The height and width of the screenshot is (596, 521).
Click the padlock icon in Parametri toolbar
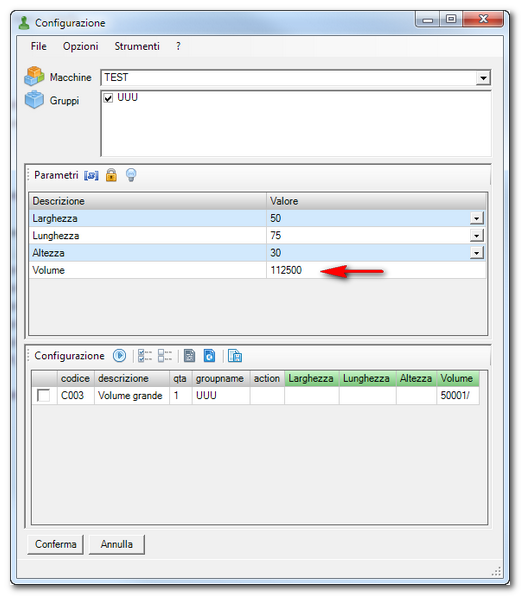tap(111, 175)
